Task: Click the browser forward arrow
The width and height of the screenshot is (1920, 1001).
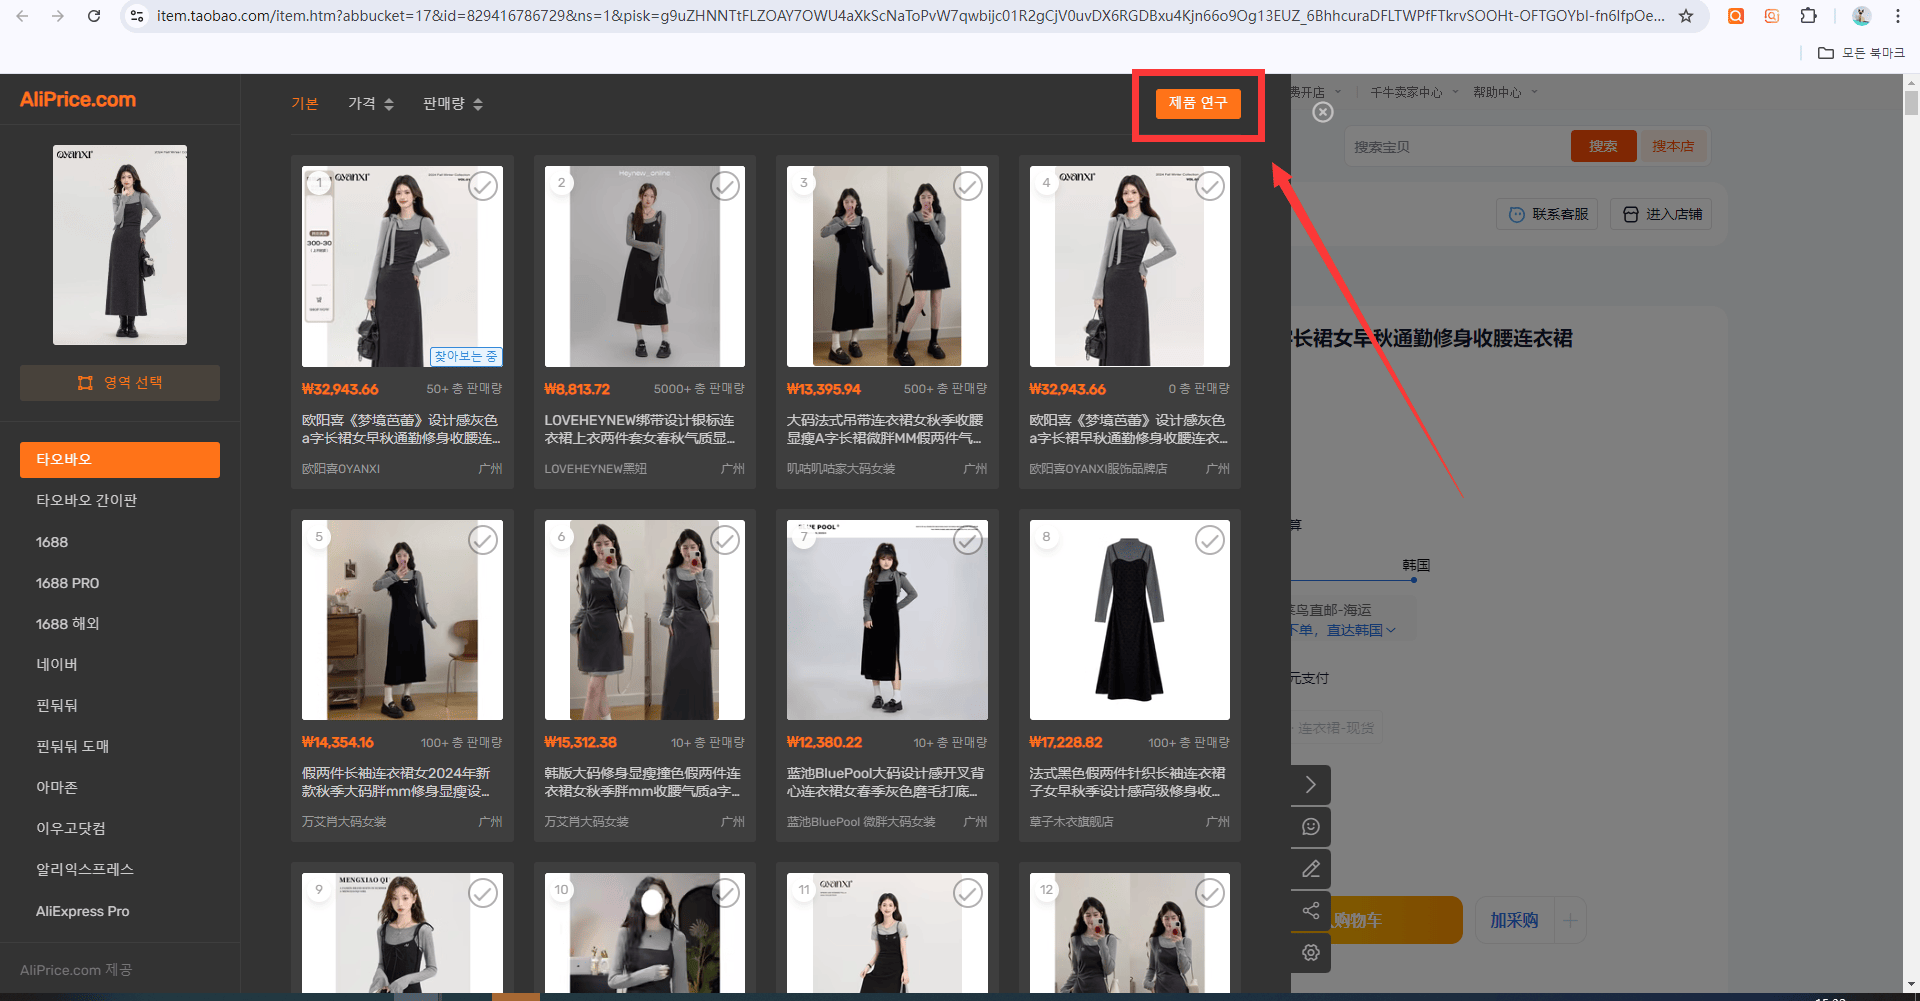Action: [58, 16]
